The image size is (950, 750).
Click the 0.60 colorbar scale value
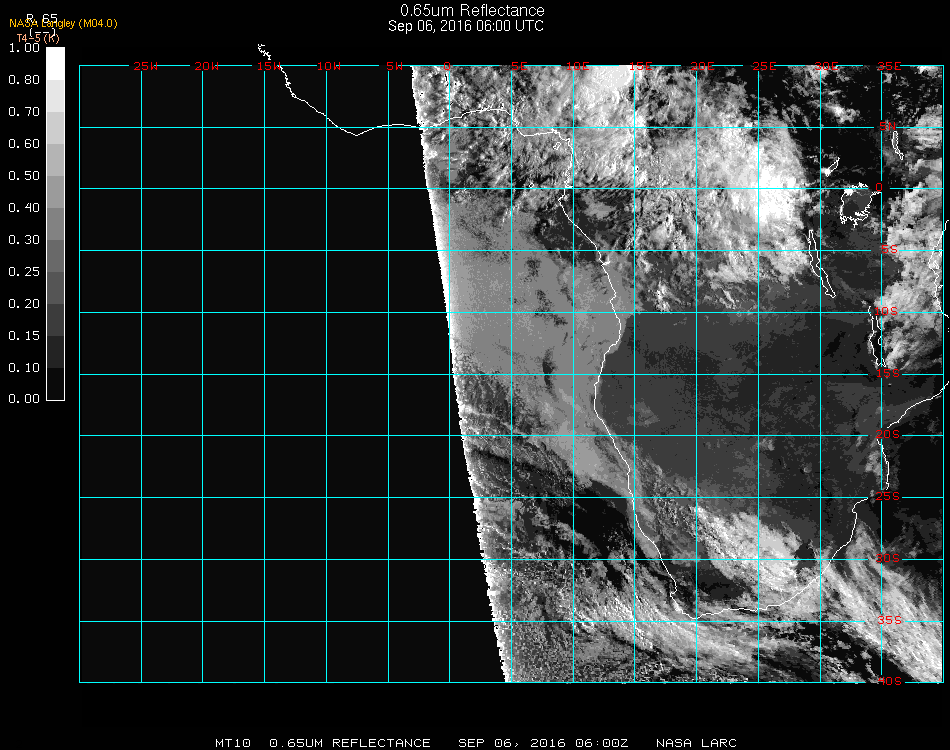coord(24,144)
